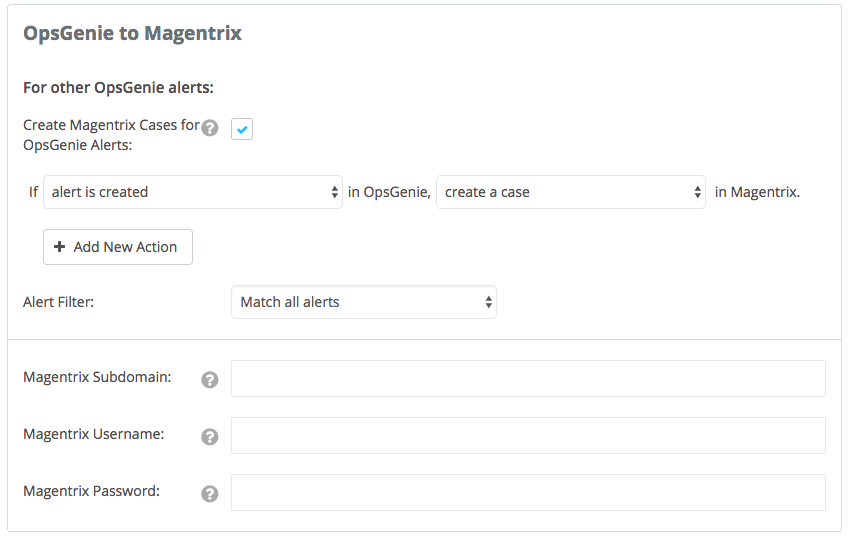Viewport: 851px width, 538px height.
Task: Open the 'alert is created' dropdown
Action: point(195,192)
